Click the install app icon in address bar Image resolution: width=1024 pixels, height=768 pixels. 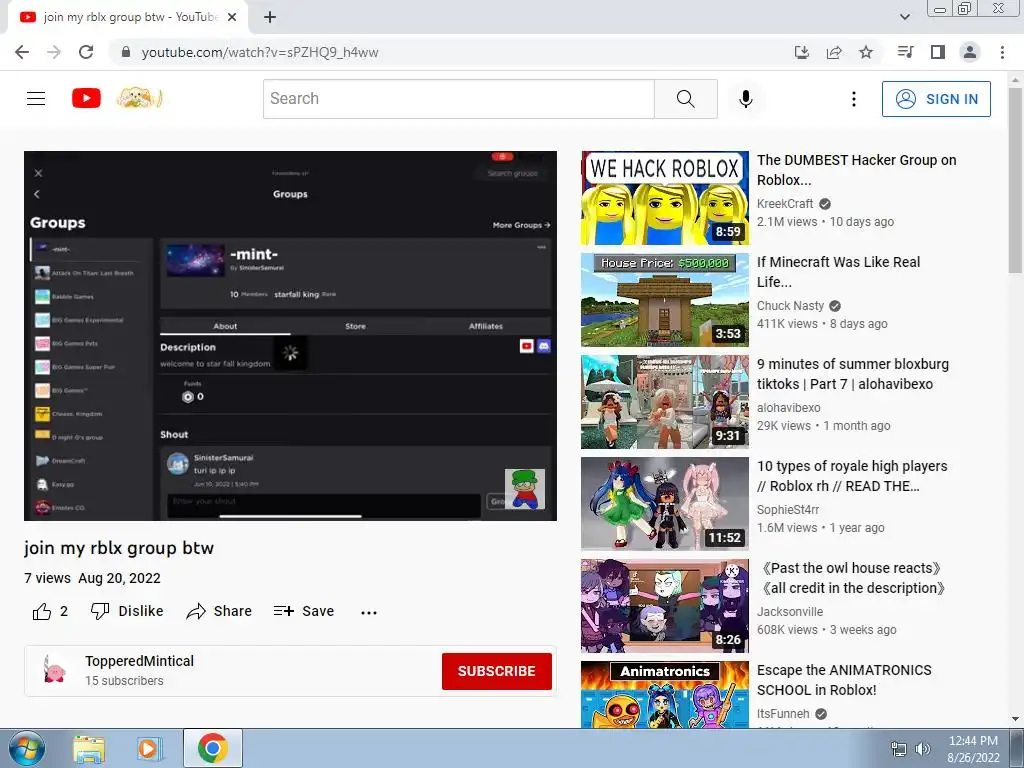(802, 52)
